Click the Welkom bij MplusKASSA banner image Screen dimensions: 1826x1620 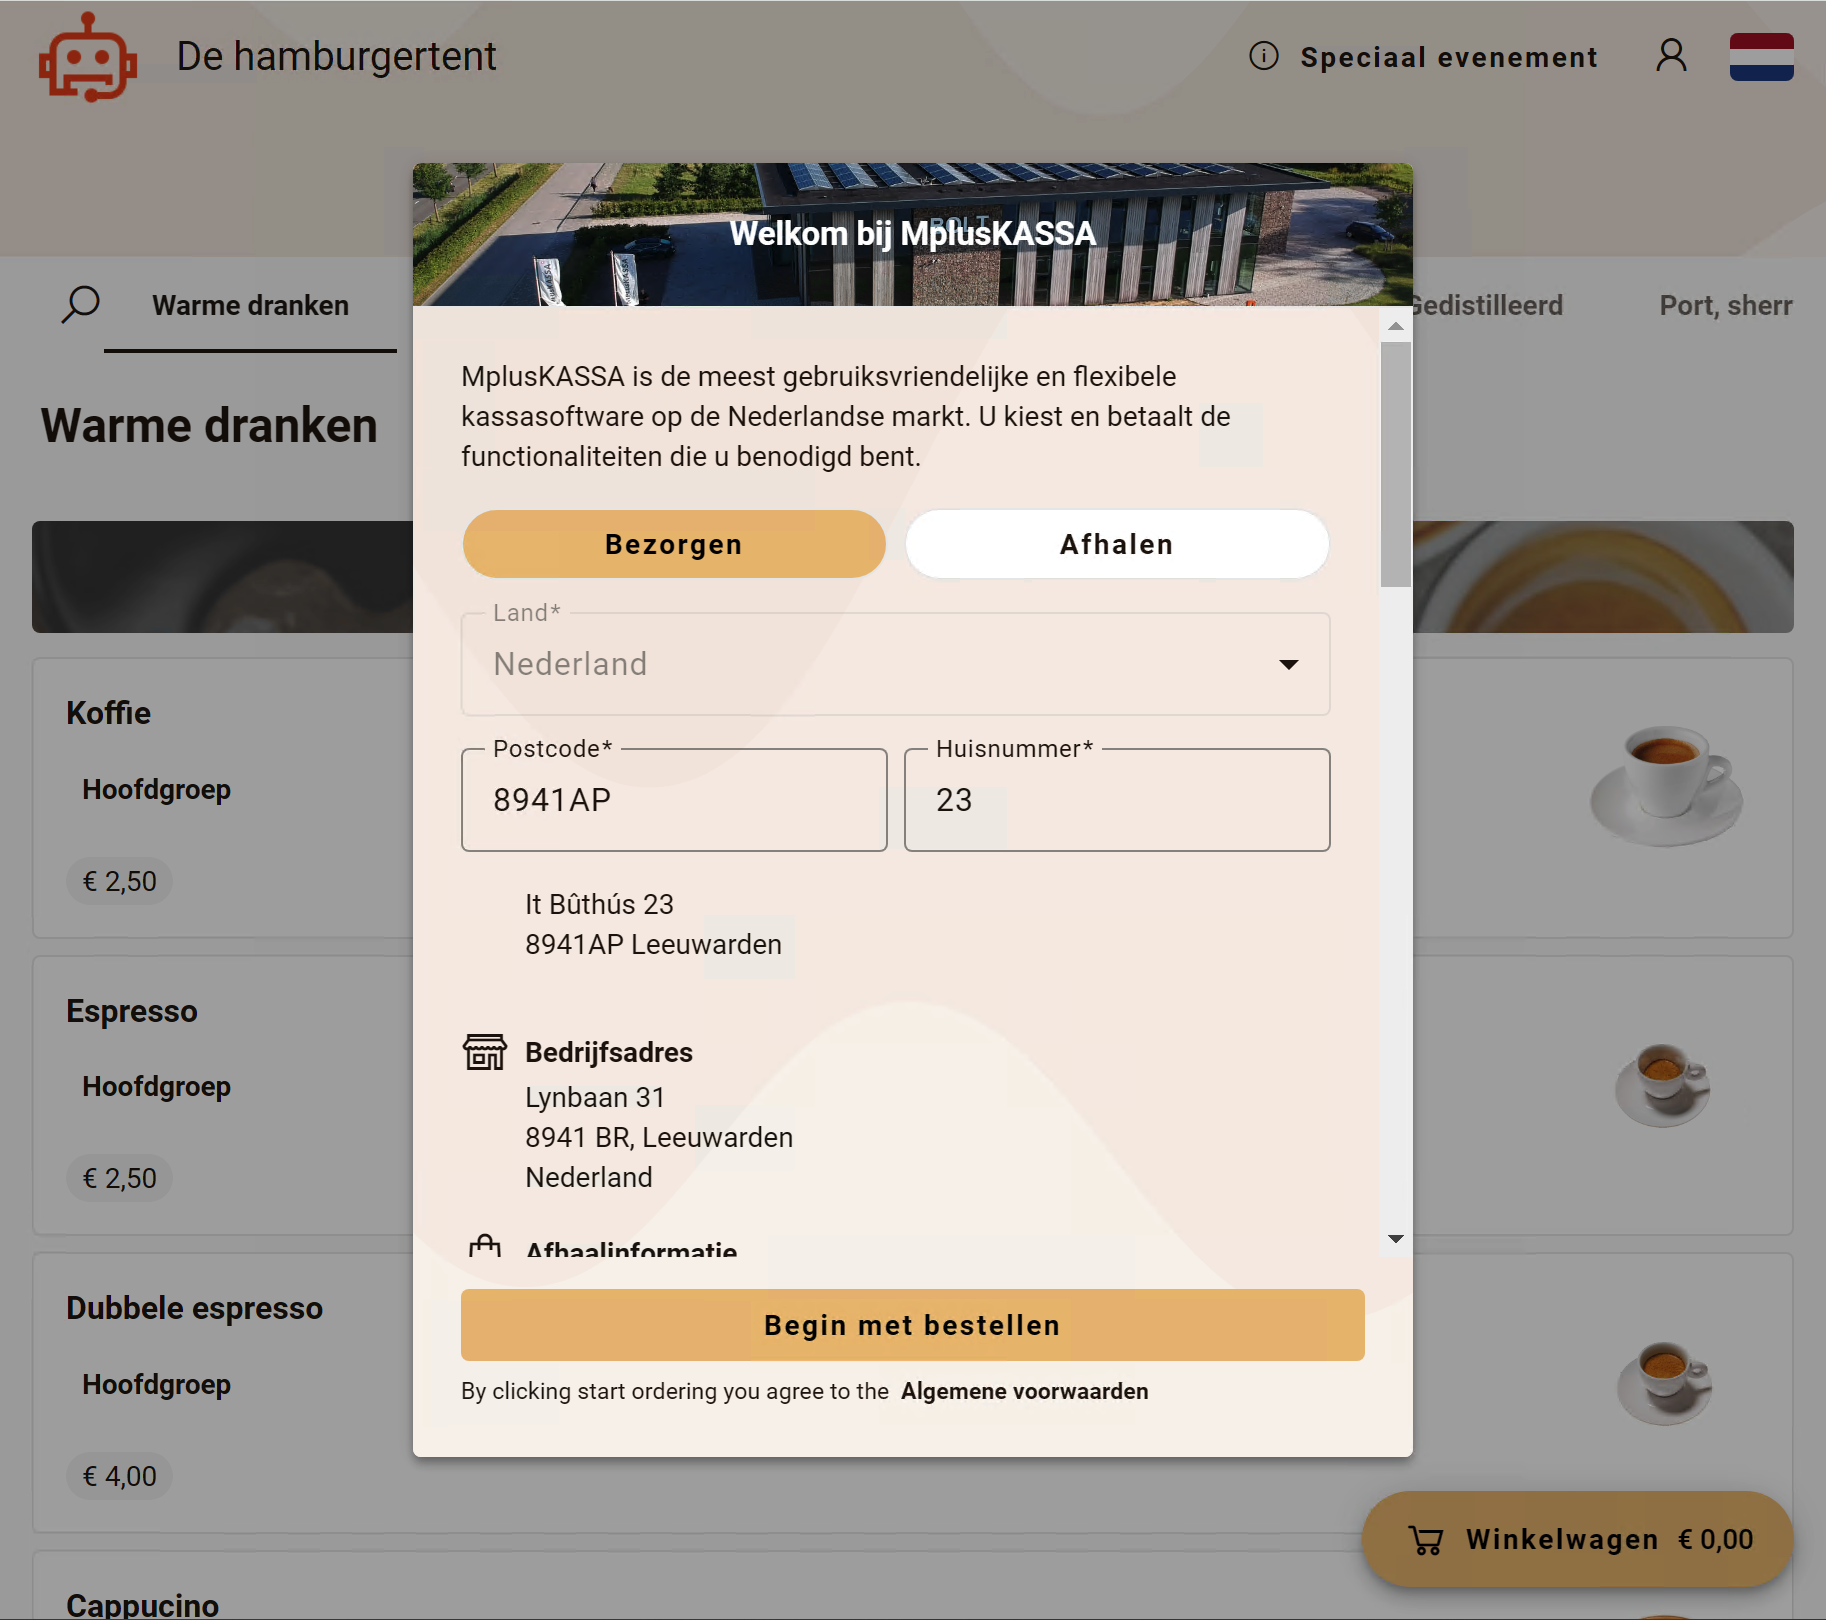tap(913, 234)
